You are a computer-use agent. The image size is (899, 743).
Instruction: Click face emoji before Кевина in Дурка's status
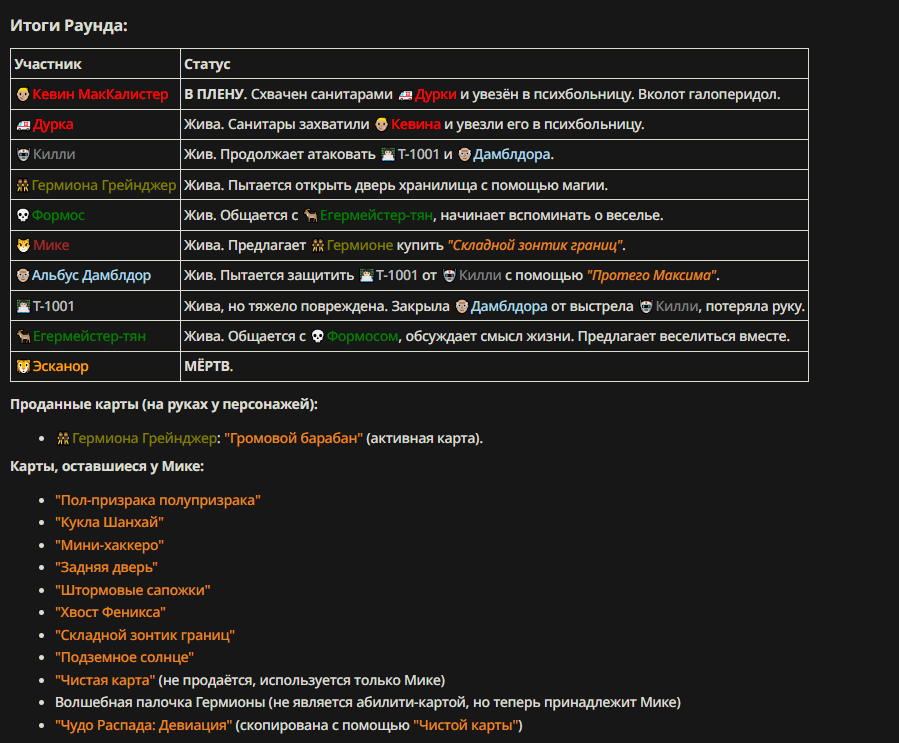(x=381, y=124)
